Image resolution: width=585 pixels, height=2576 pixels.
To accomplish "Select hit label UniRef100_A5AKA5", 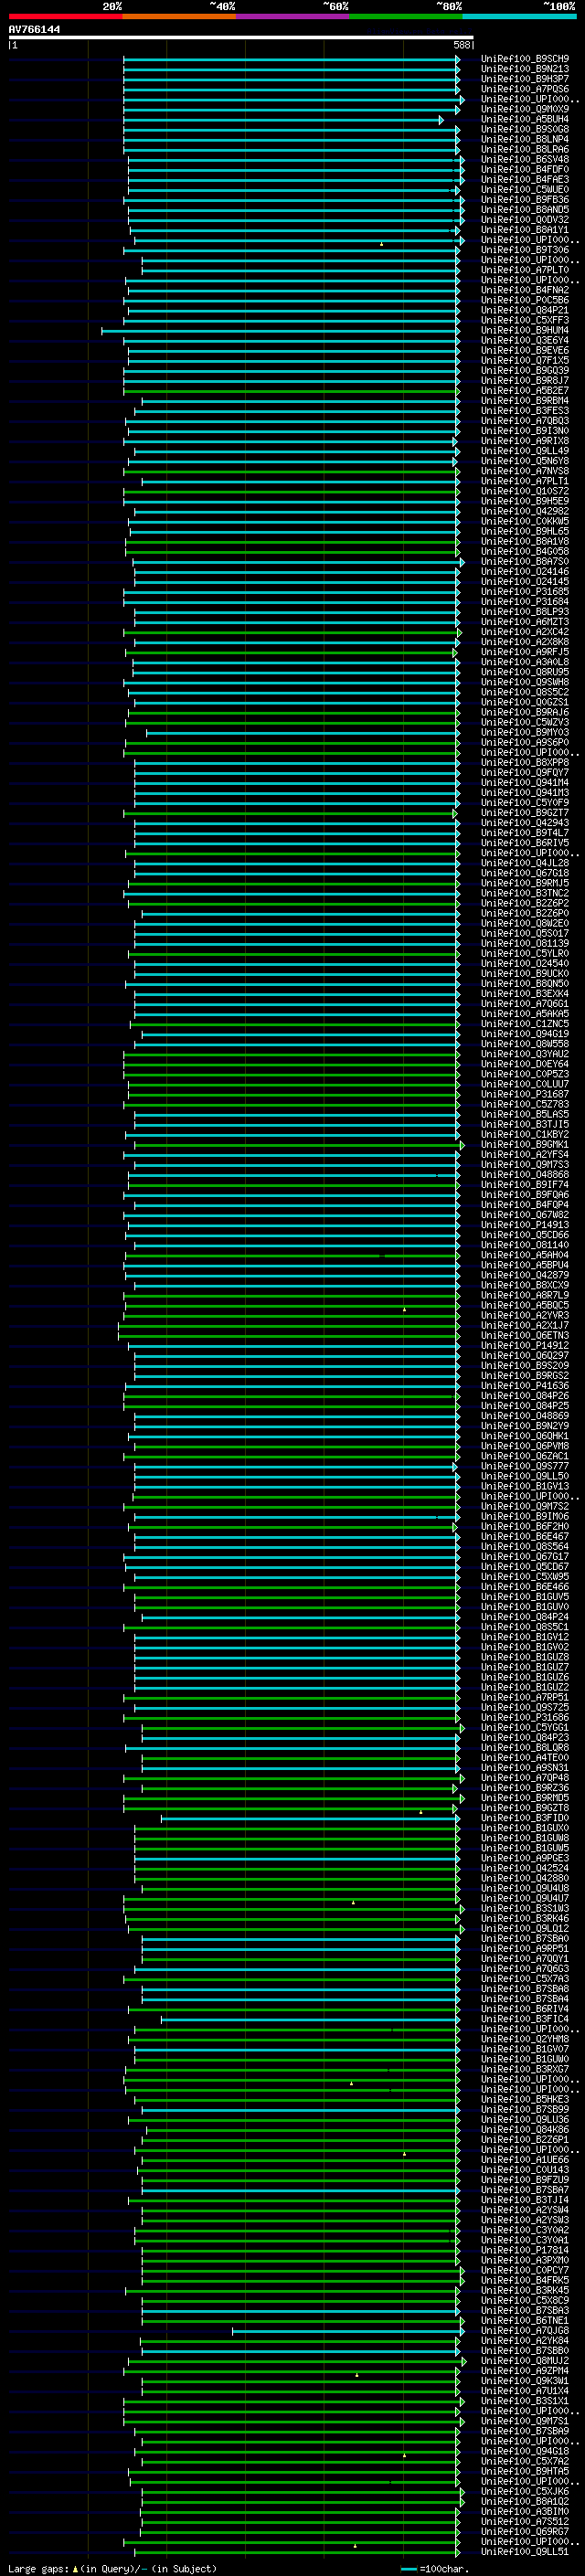I will pos(525,1014).
